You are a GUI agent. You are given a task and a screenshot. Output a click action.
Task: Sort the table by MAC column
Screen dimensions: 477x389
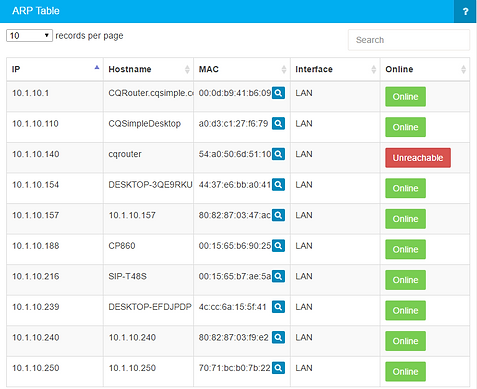tap(242, 69)
